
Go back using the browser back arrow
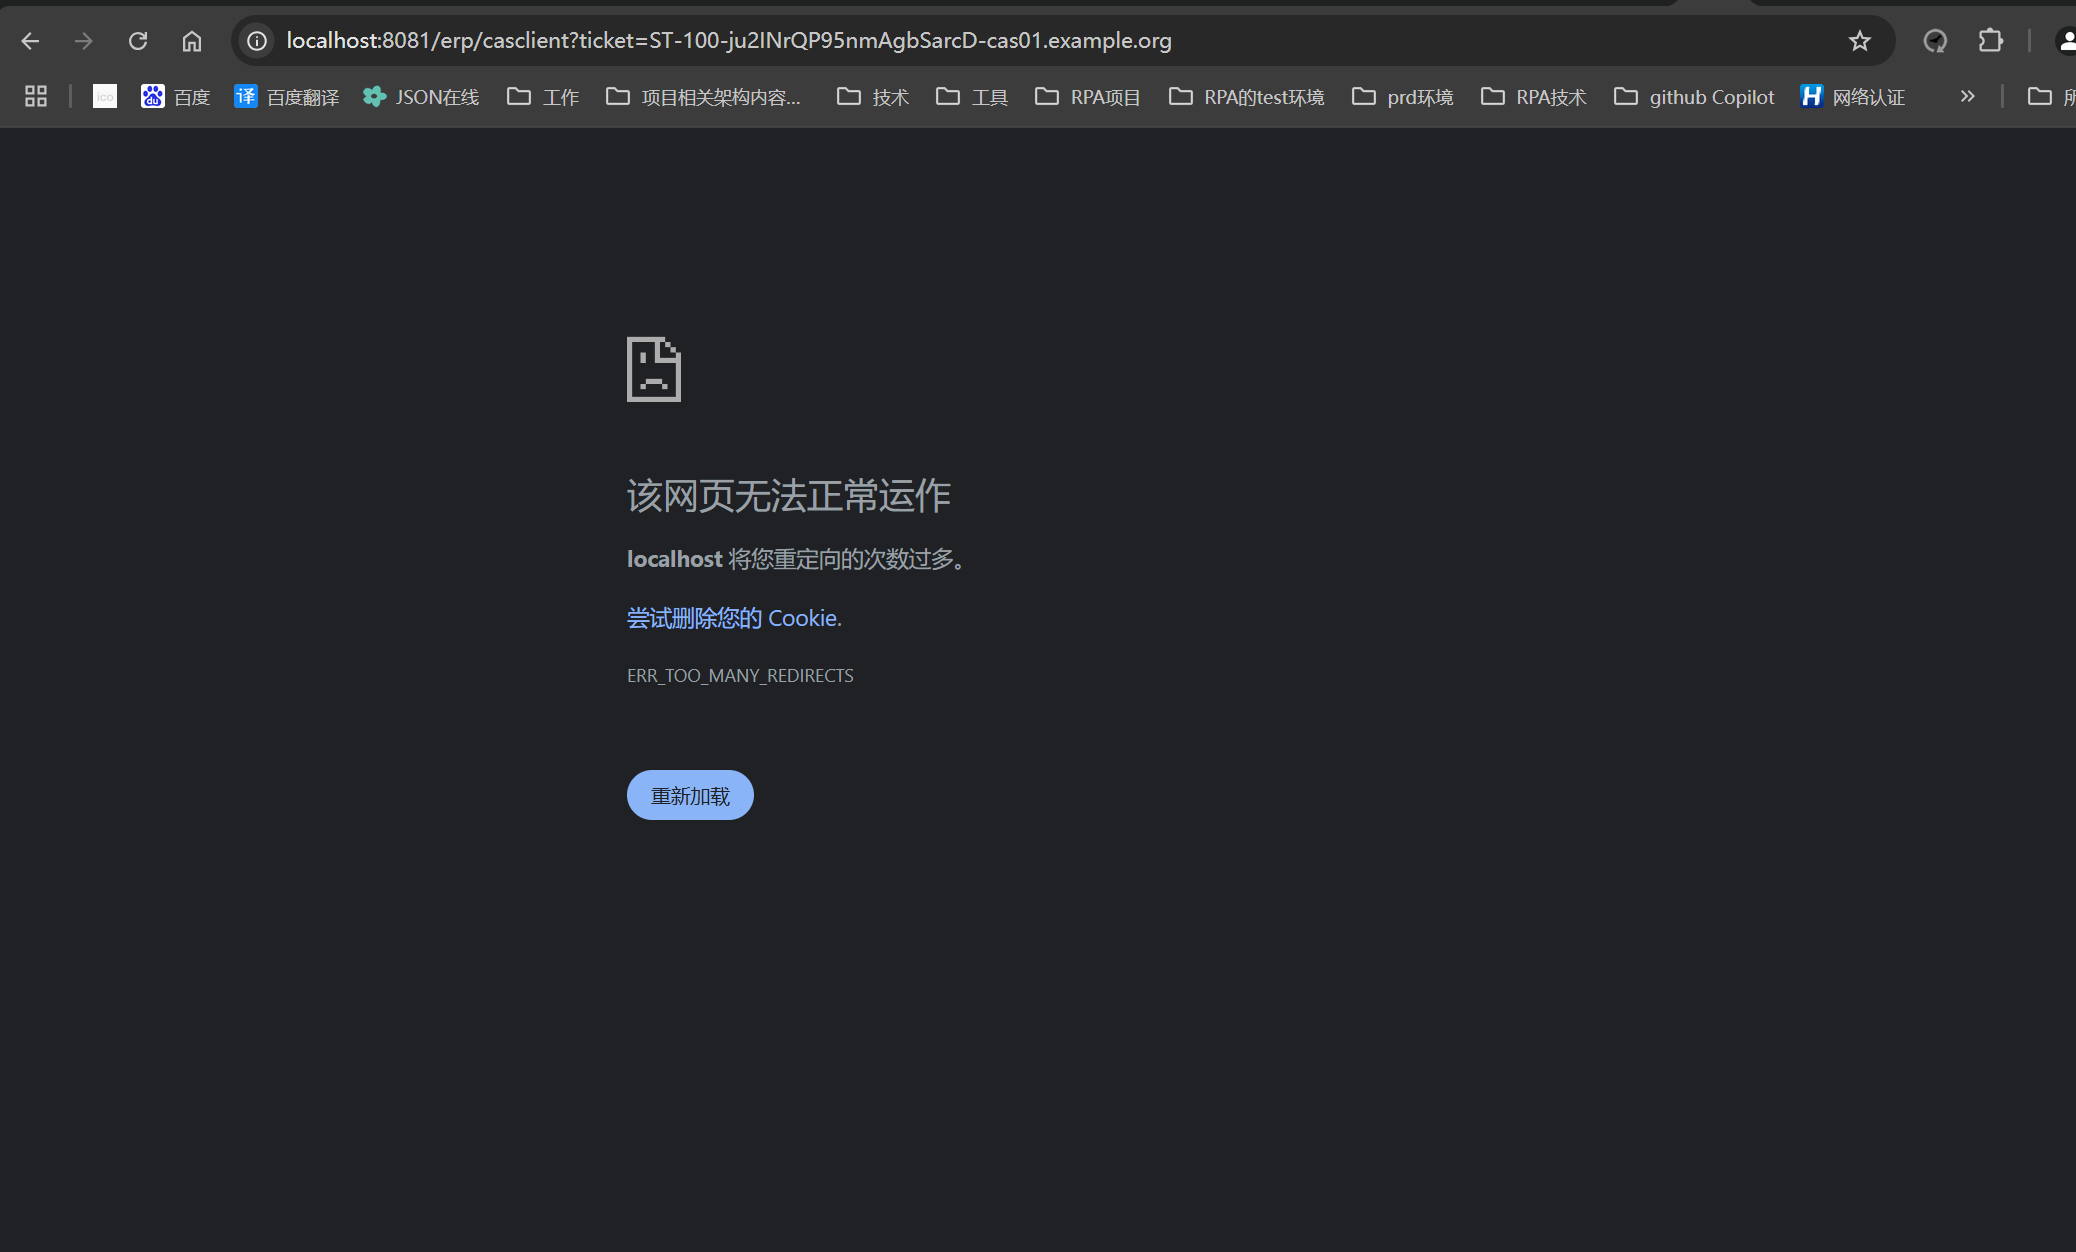coord(30,41)
